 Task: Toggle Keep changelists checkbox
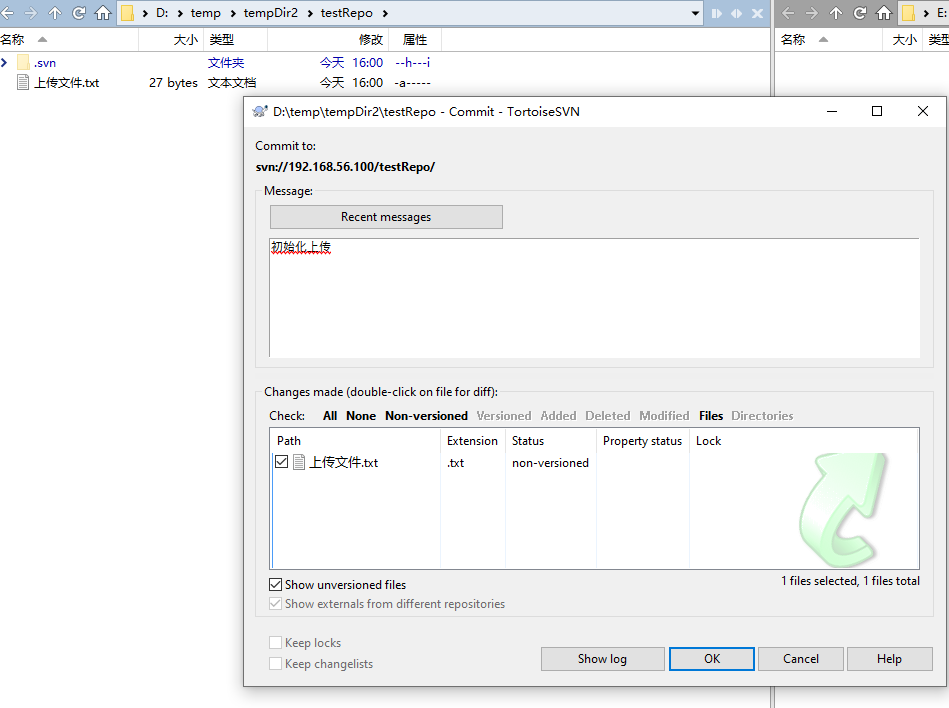click(275, 664)
